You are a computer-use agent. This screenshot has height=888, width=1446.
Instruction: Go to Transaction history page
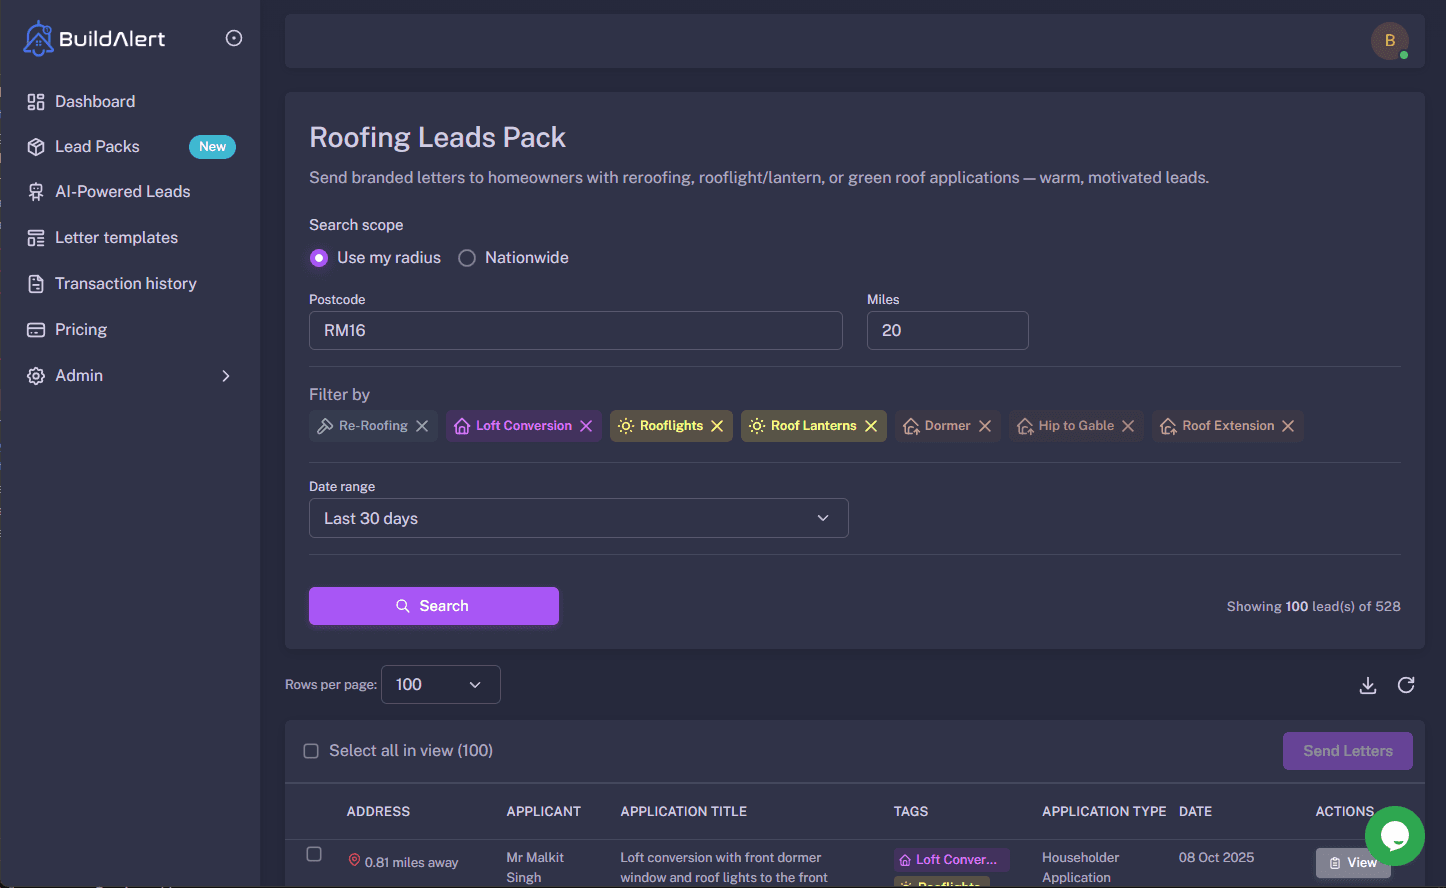(125, 284)
